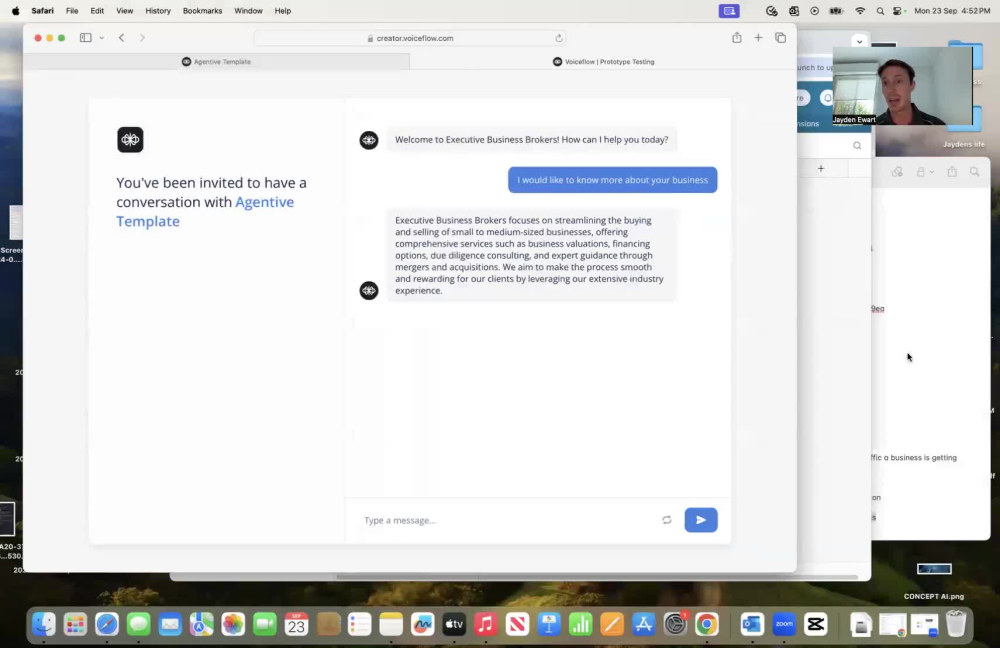
Task: Open the File menu
Action: (72, 11)
